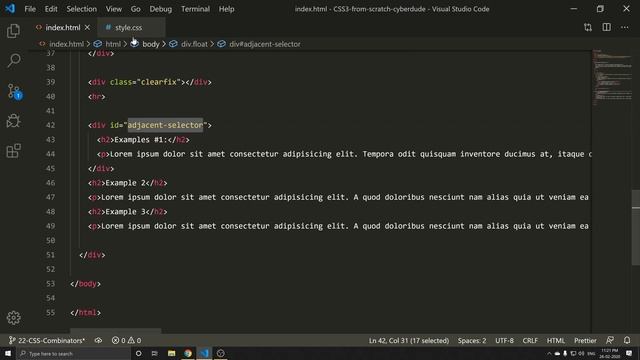Screen dimensions: 640x360
Task: Change end of line sequence CRLF
Action: pos(530,340)
